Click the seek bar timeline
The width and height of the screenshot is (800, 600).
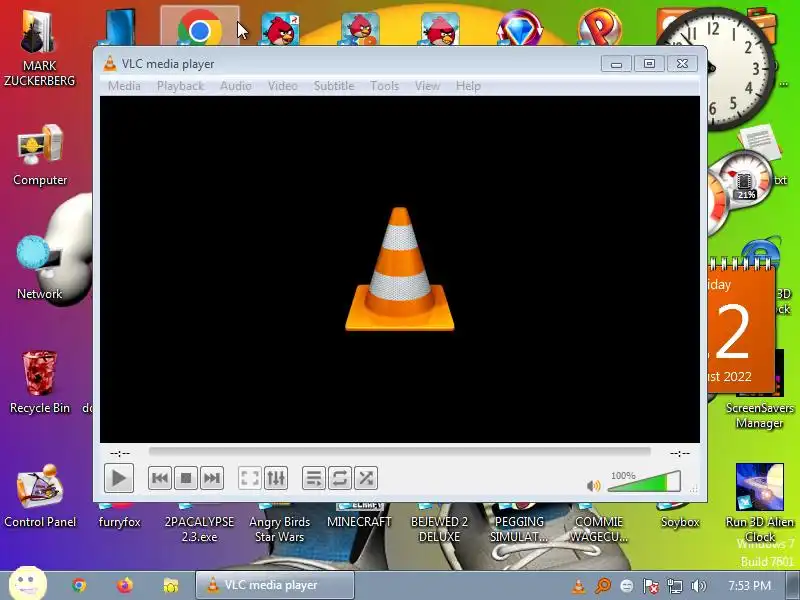(399, 452)
